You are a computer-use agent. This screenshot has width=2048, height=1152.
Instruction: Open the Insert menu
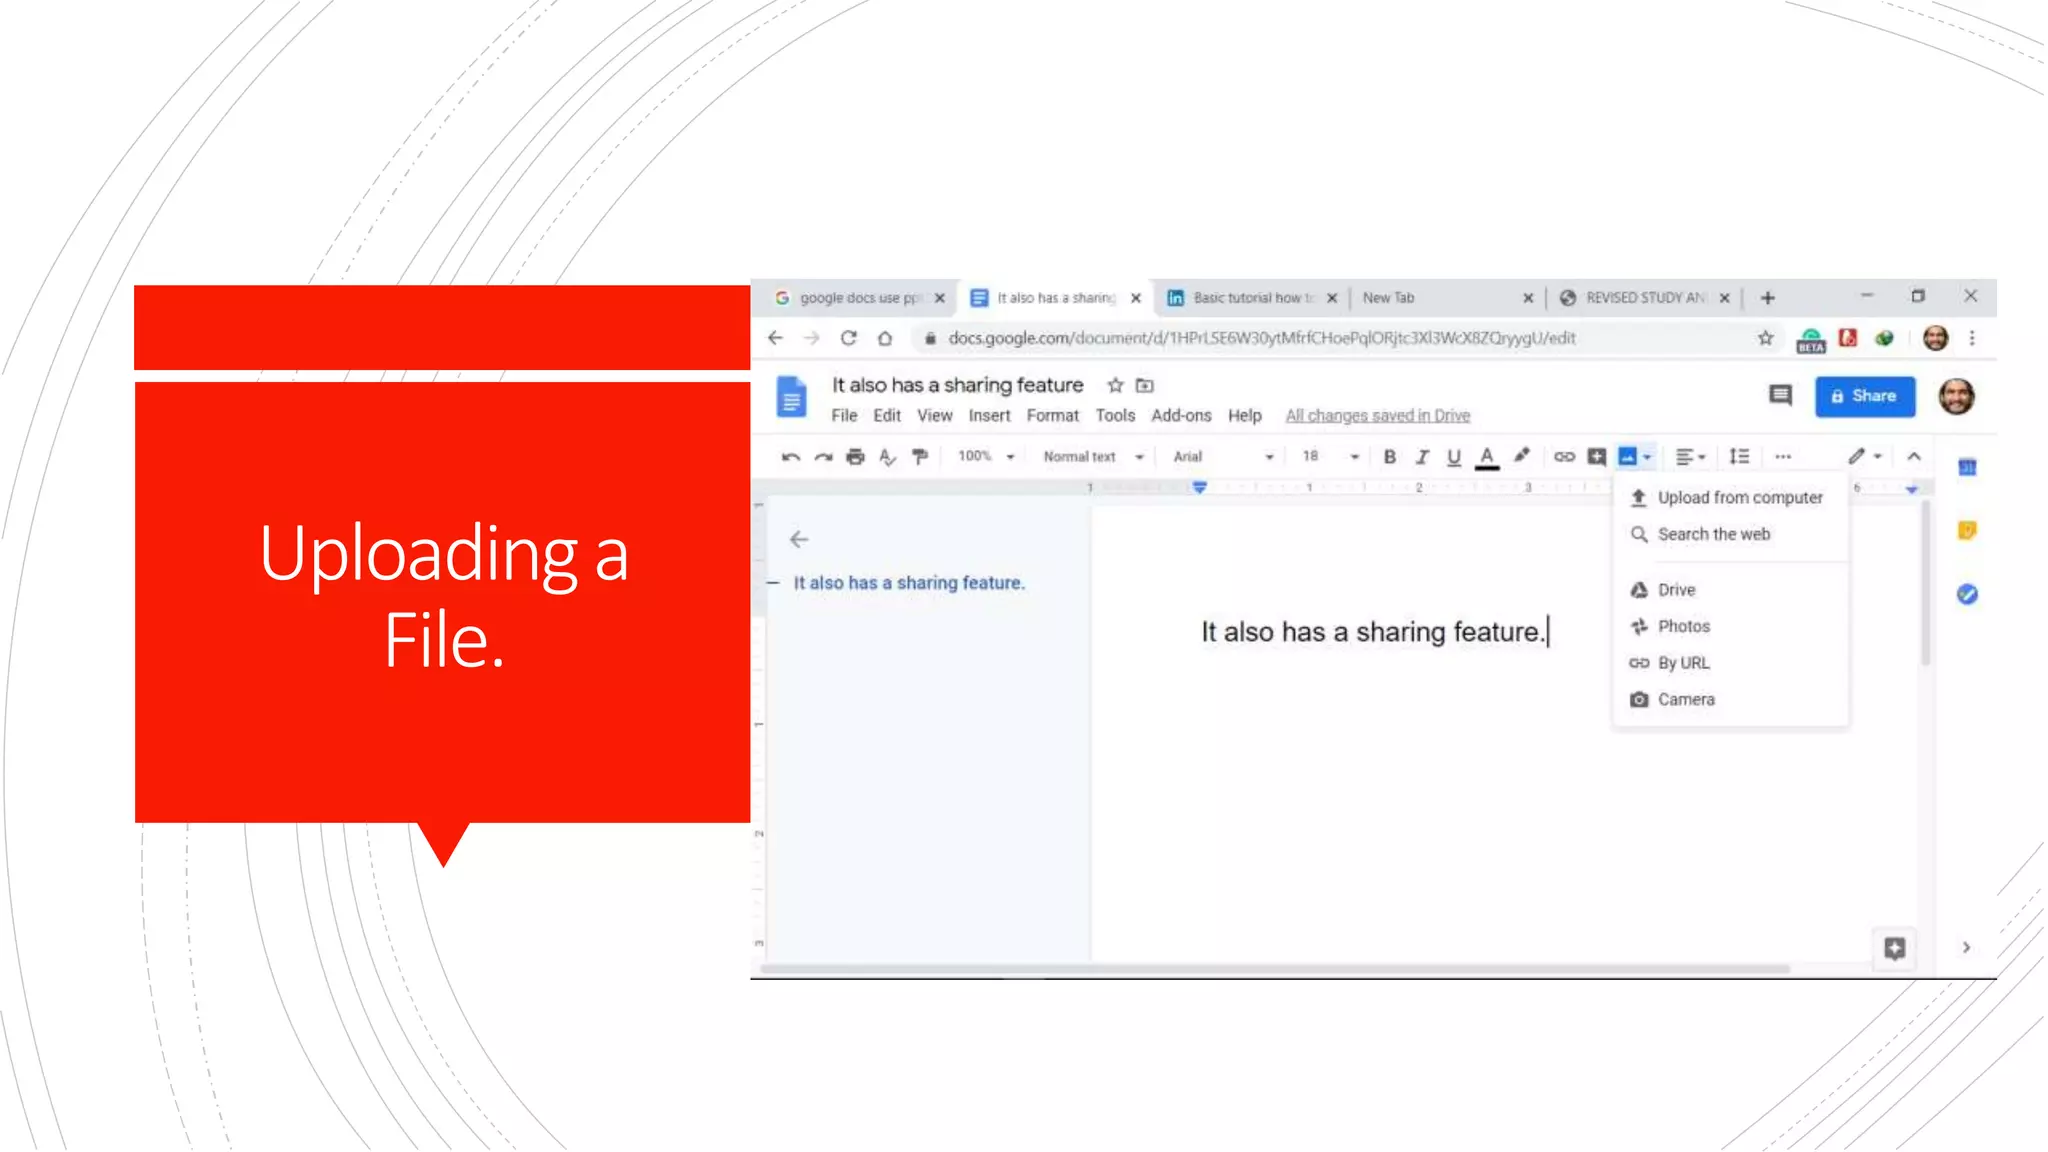pyautogui.click(x=989, y=416)
